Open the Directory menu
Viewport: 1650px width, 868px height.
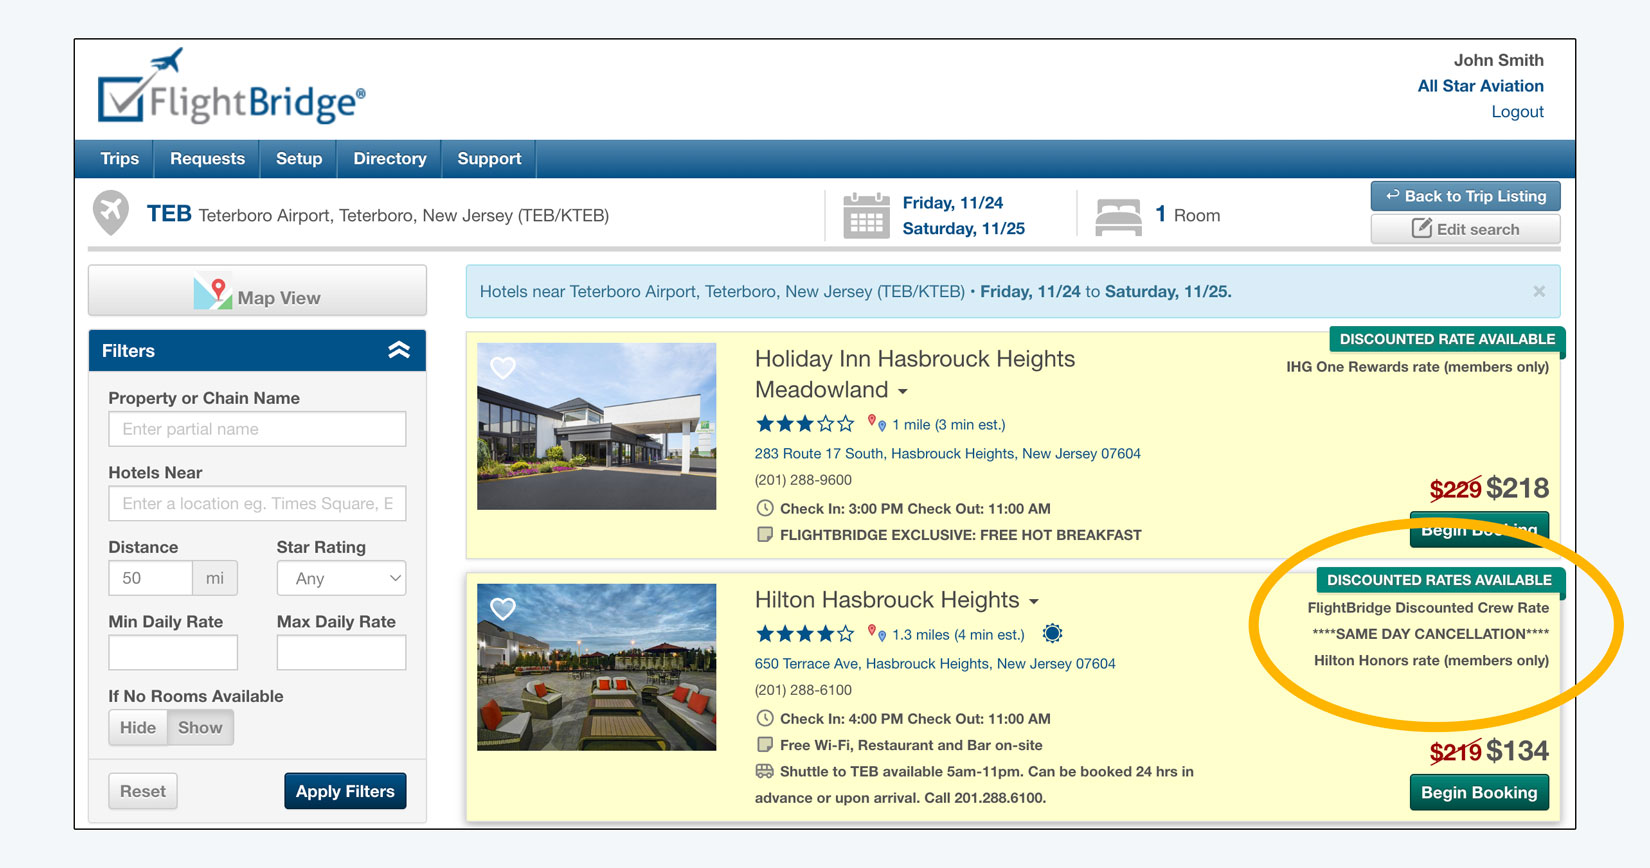tap(389, 159)
